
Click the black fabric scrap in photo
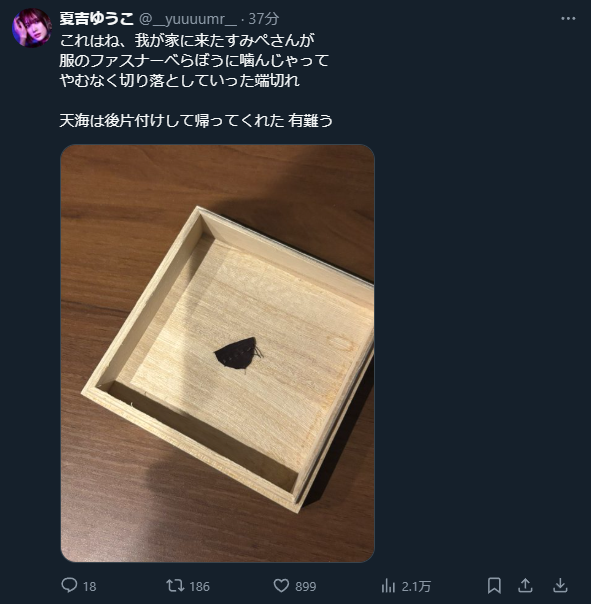point(238,354)
